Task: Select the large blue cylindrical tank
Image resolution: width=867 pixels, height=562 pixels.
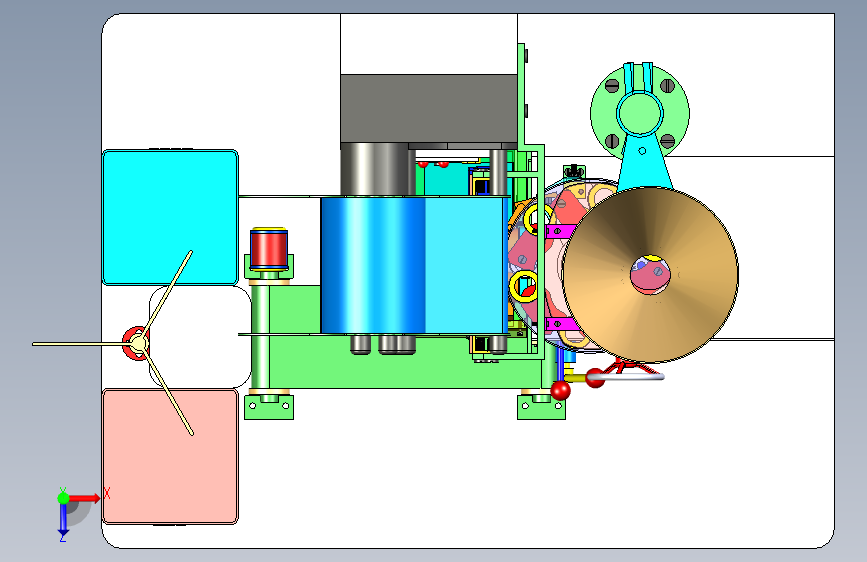Action: (414, 265)
